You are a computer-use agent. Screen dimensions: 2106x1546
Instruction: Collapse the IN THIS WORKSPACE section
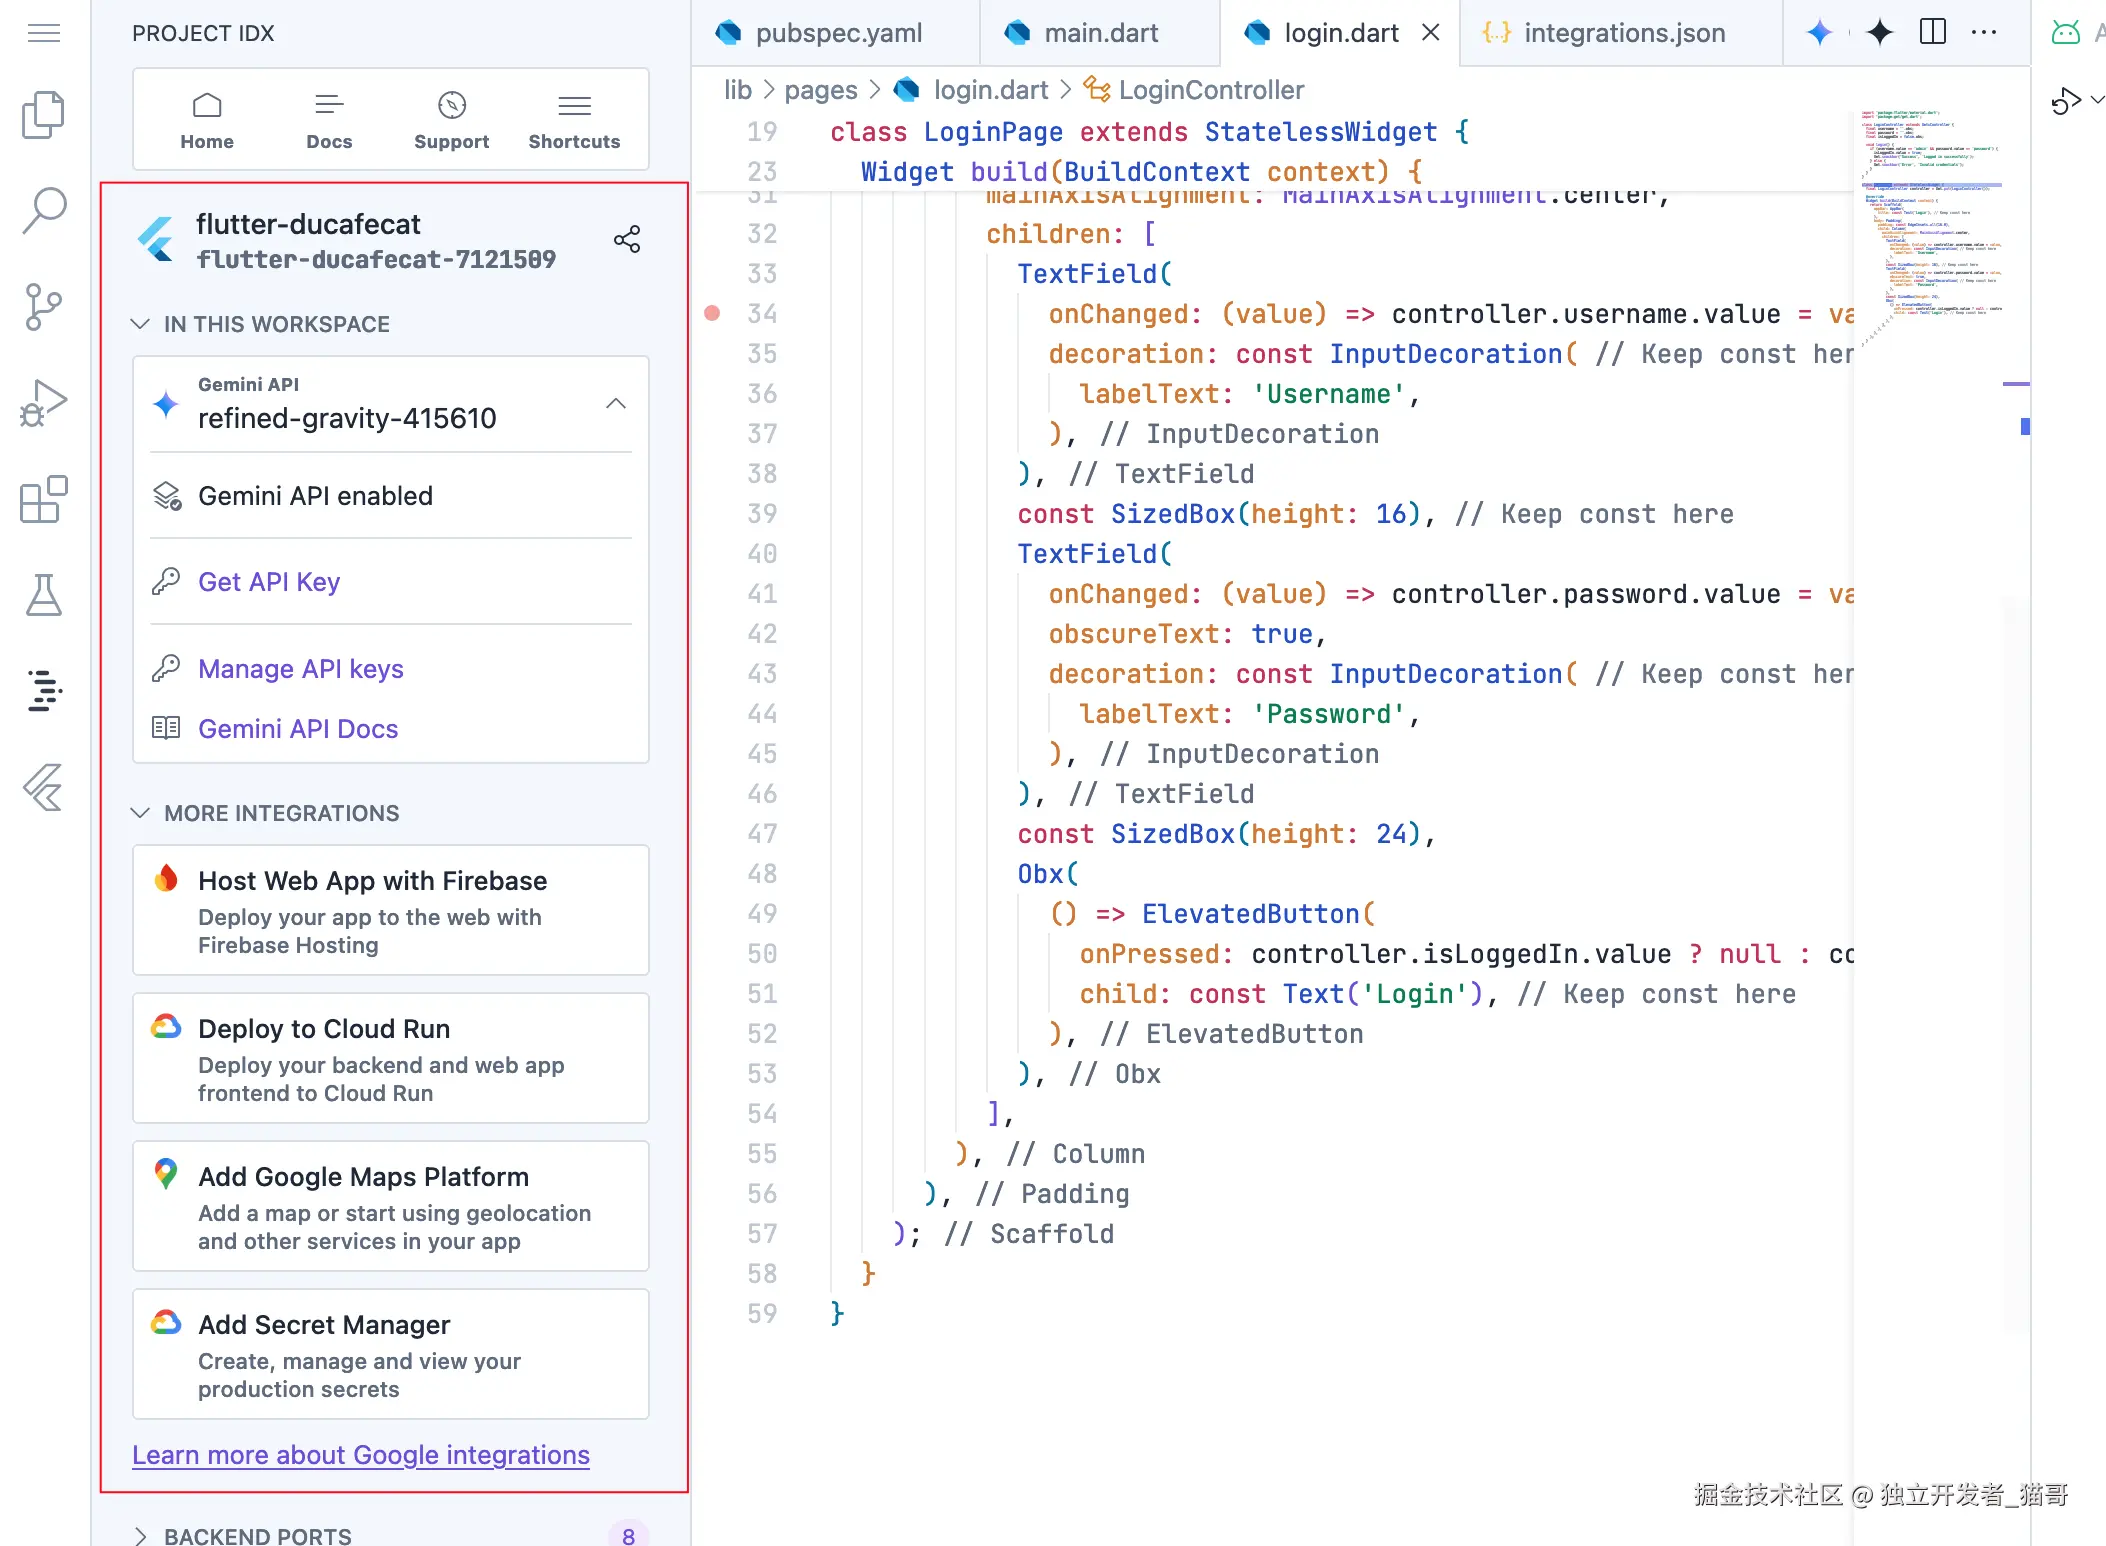click(x=141, y=324)
